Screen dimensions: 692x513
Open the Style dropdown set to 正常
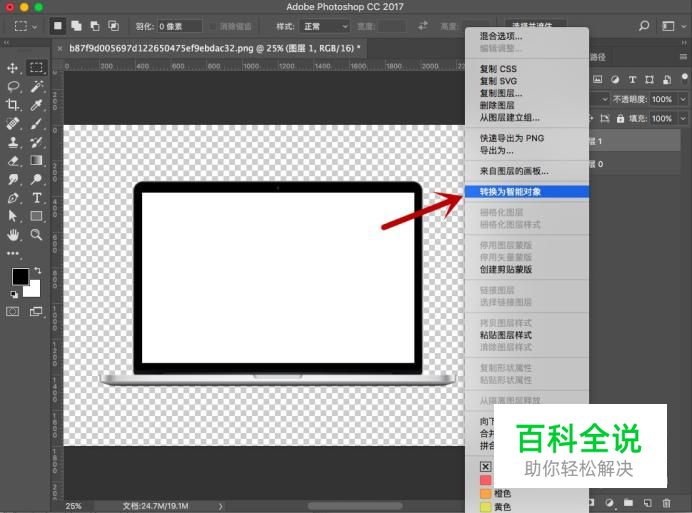click(324, 26)
